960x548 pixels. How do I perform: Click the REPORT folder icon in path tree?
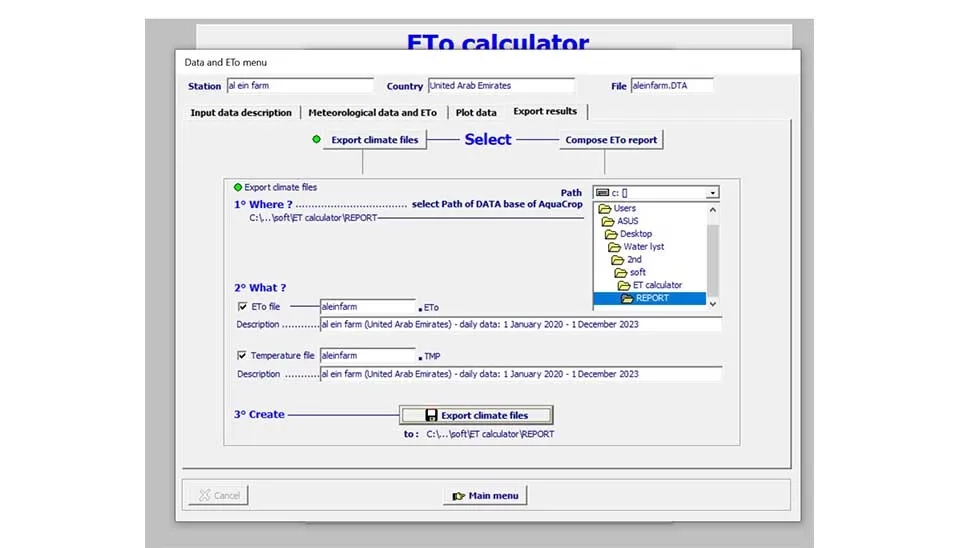(x=627, y=298)
